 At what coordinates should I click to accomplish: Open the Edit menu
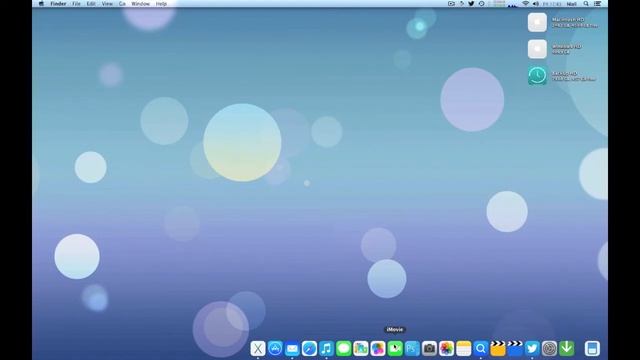click(x=91, y=4)
